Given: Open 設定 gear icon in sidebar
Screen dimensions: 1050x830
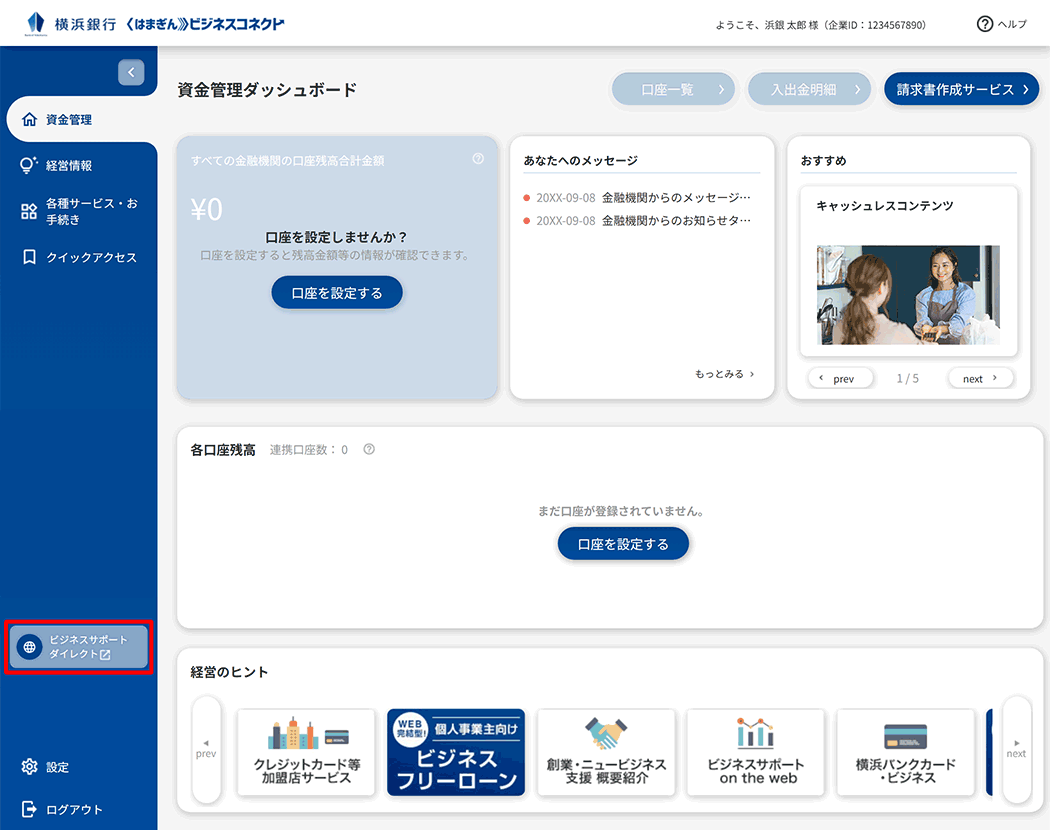Looking at the screenshot, I should 29,767.
